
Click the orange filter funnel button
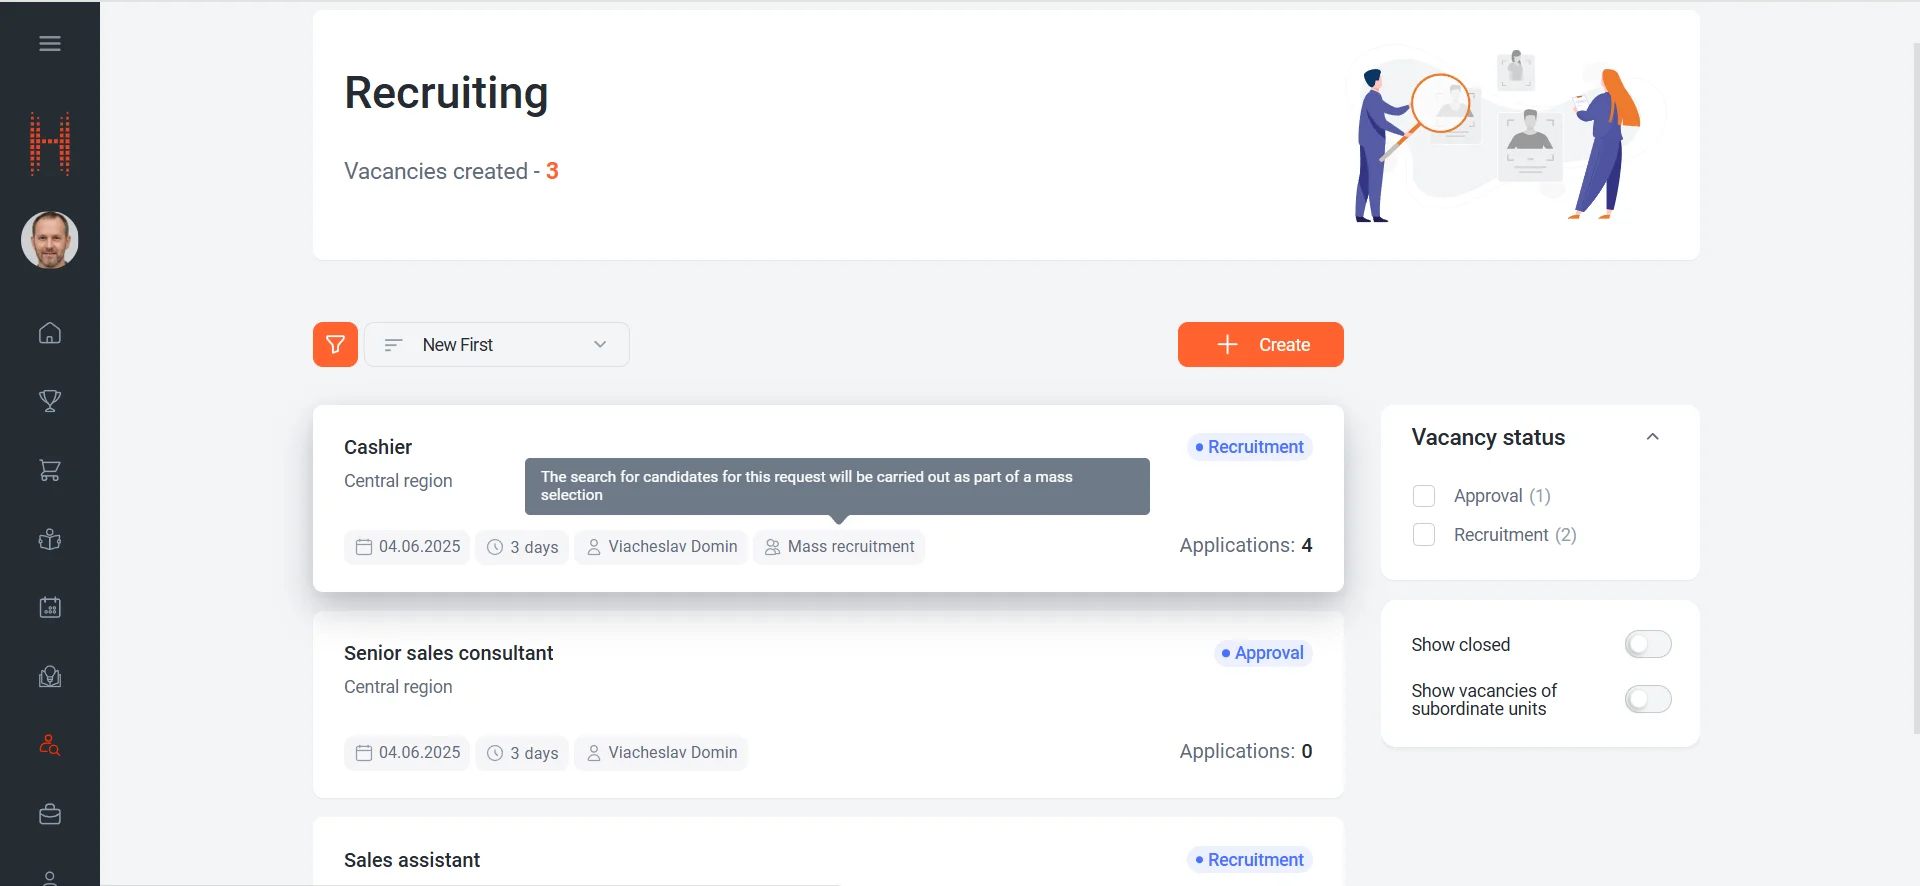click(x=335, y=345)
